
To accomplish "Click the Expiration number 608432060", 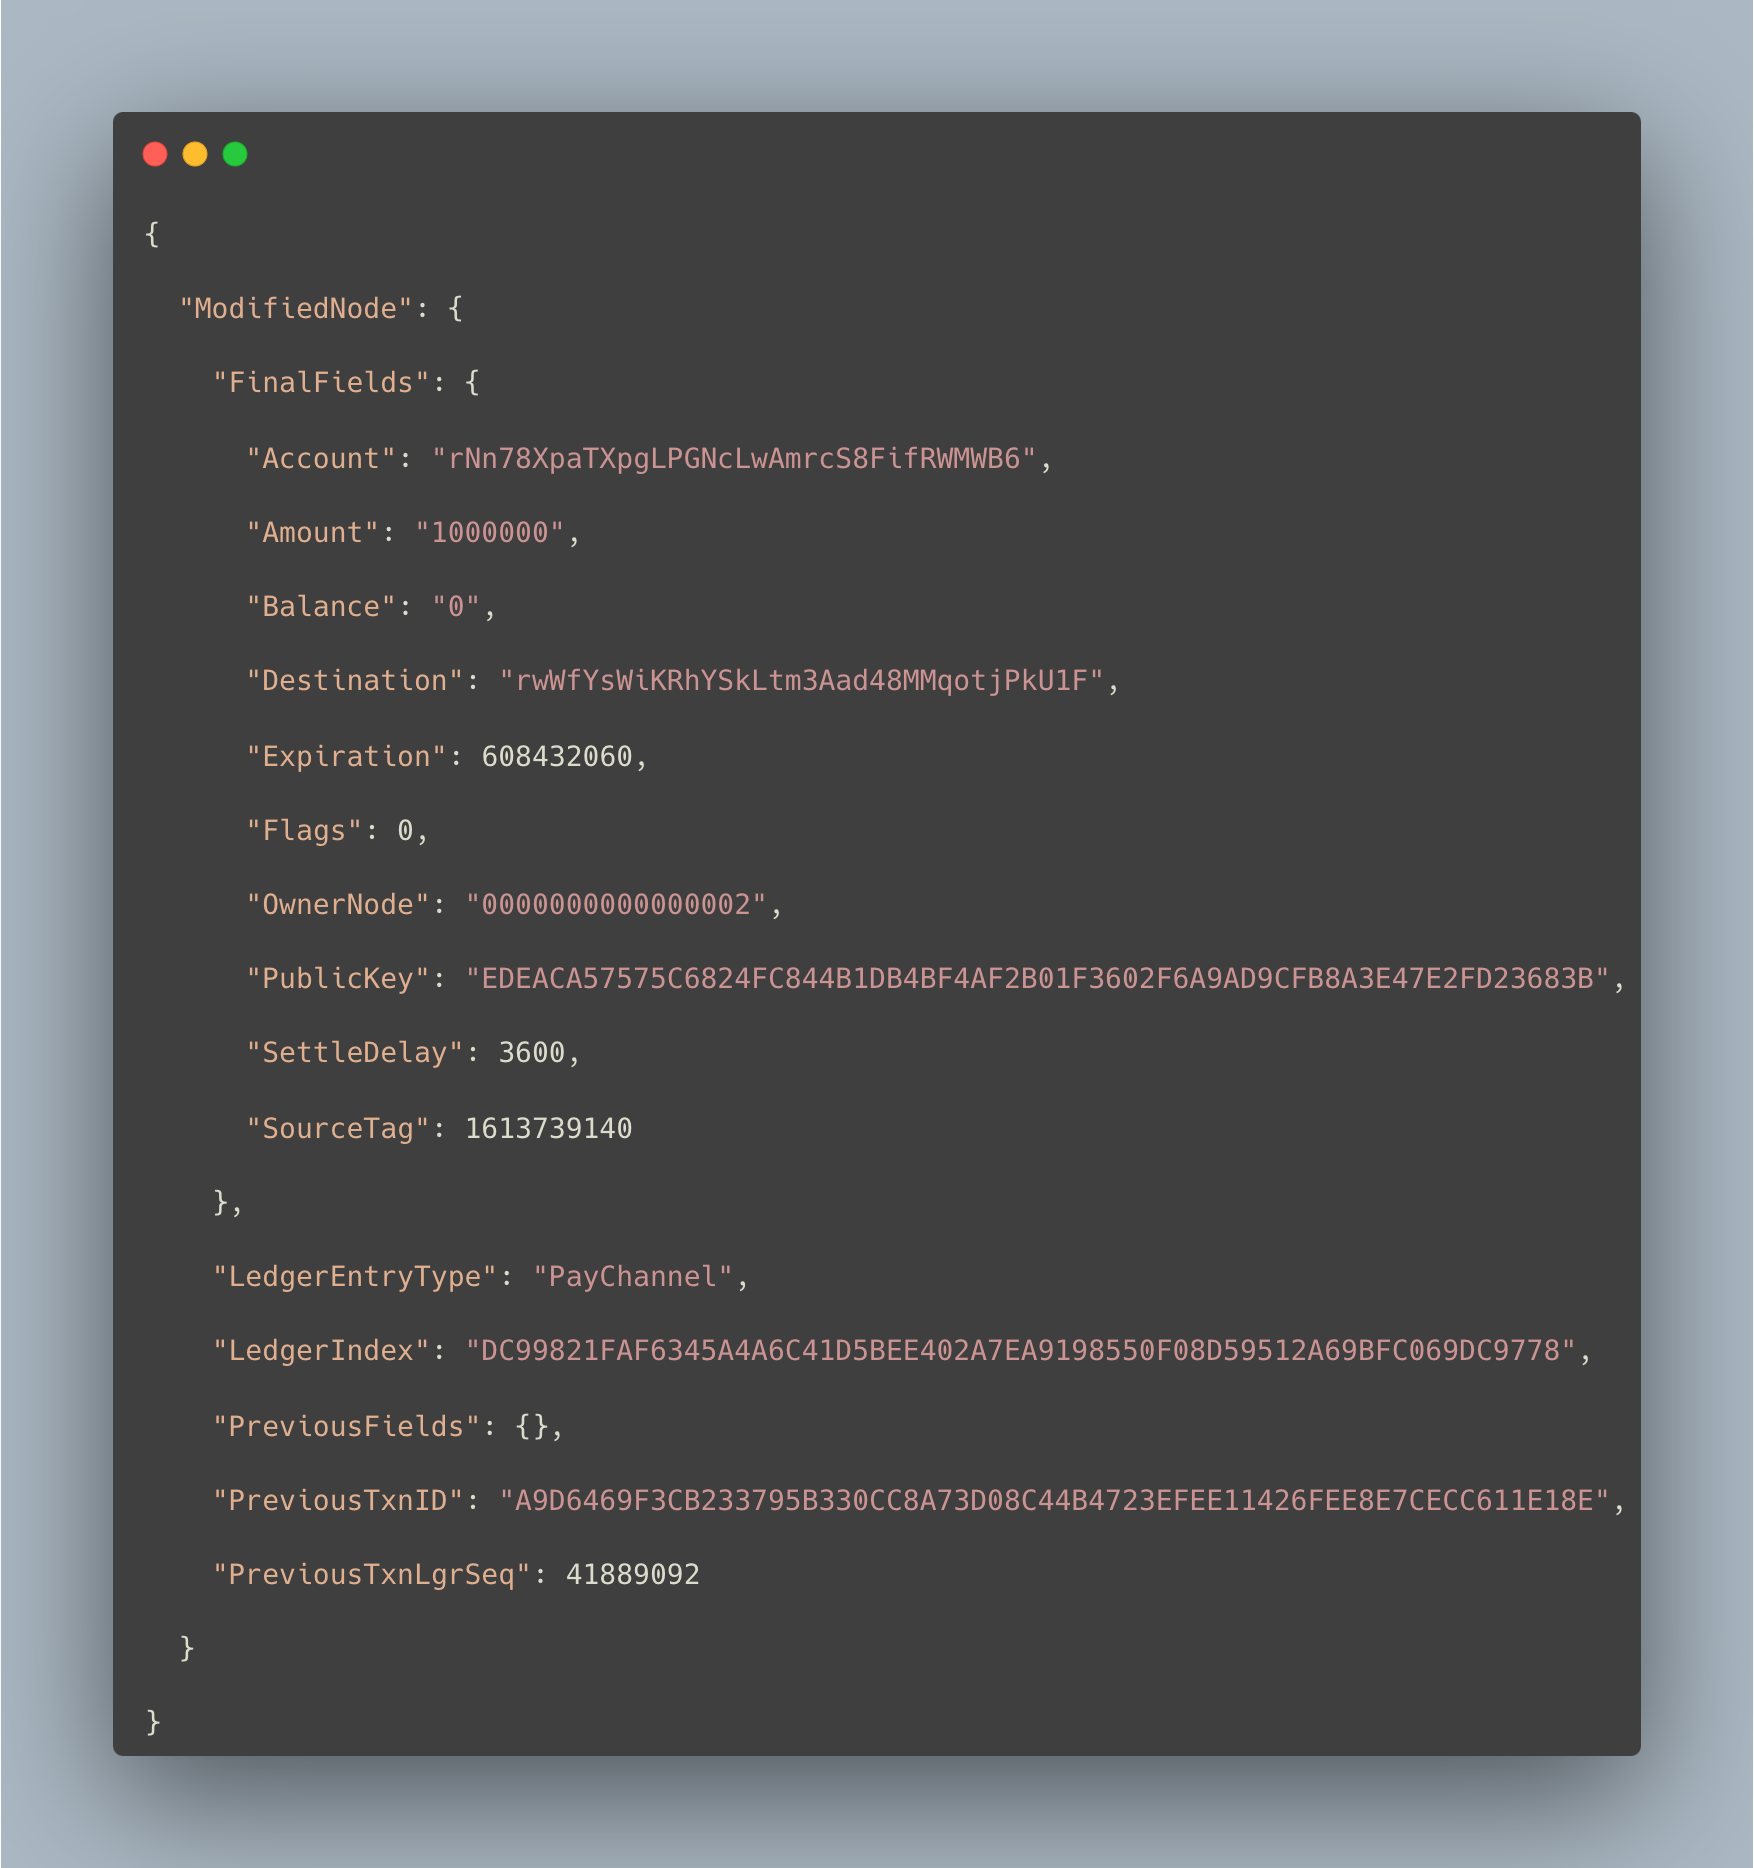I will [x=557, y=756].
